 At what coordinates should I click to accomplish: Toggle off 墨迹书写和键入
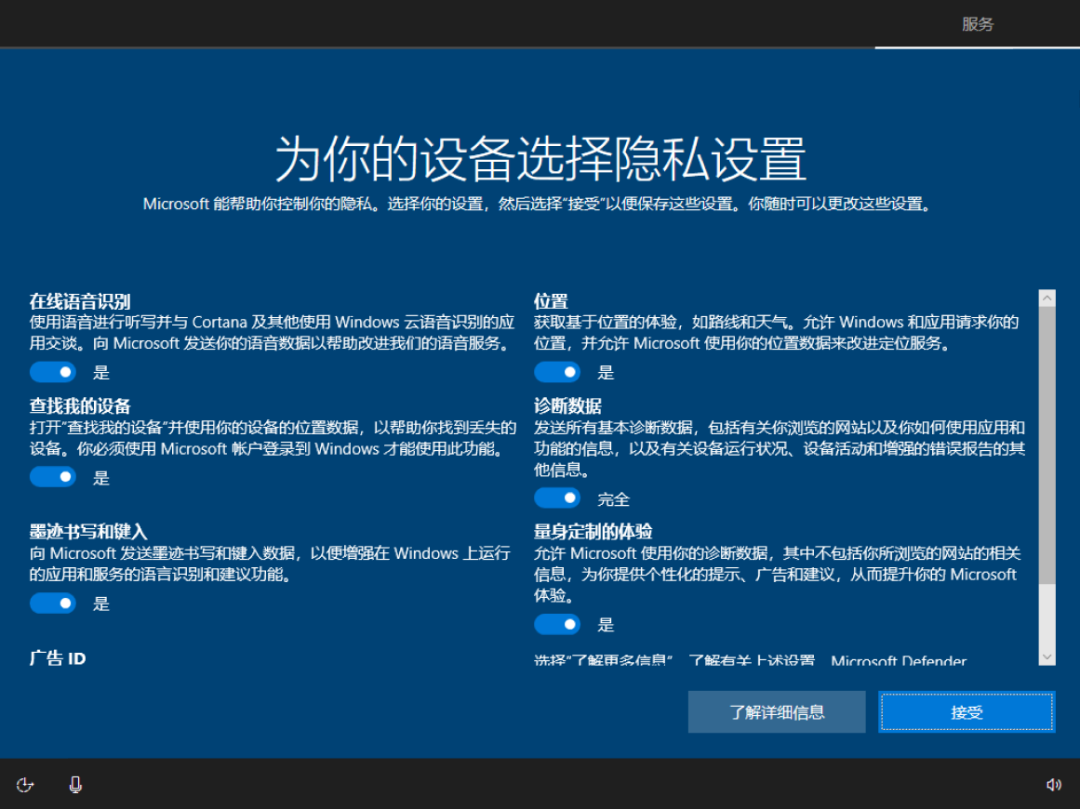[x=52, y=603]
